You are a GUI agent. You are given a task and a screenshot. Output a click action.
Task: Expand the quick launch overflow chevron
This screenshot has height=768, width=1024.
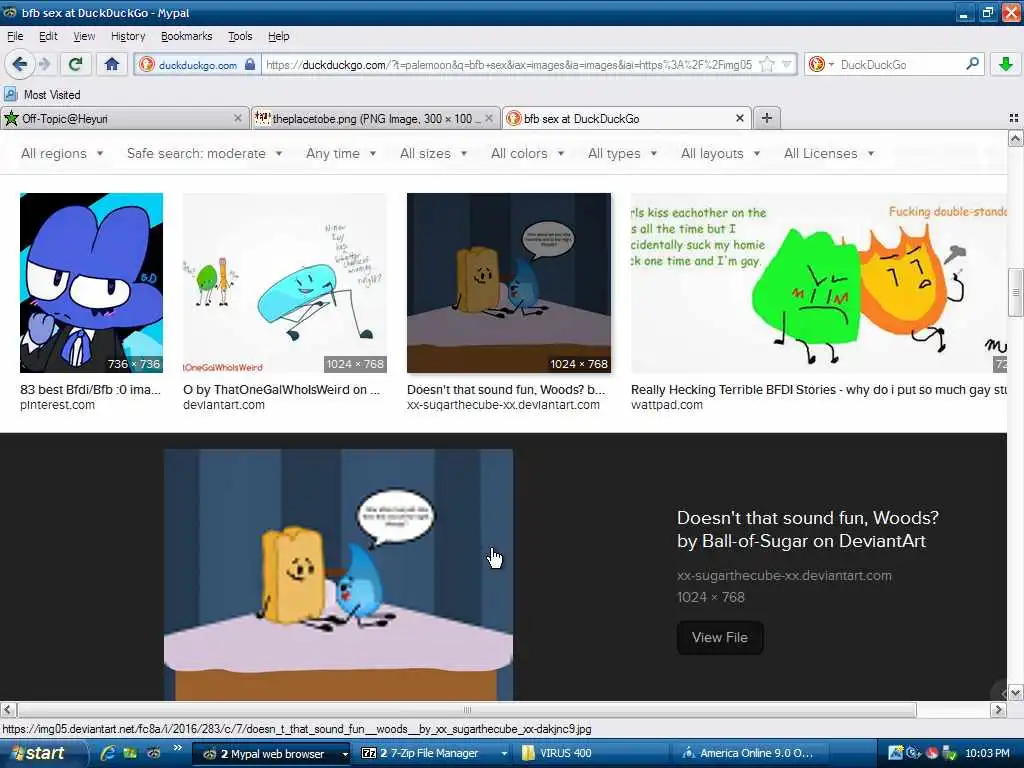177,748
